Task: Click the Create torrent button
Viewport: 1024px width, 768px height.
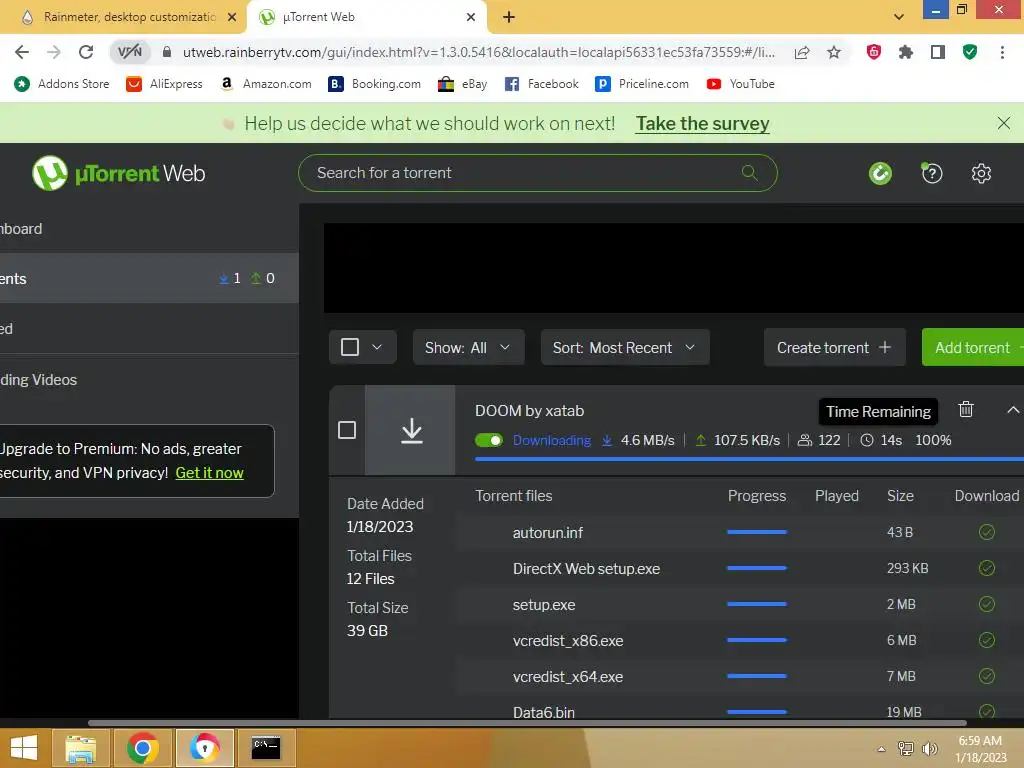Action: (x=834, y=347)
